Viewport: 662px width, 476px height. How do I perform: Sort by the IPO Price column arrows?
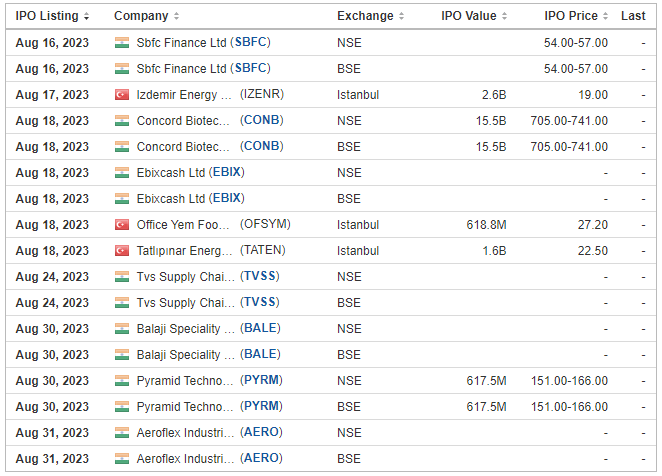coord(605,16)
